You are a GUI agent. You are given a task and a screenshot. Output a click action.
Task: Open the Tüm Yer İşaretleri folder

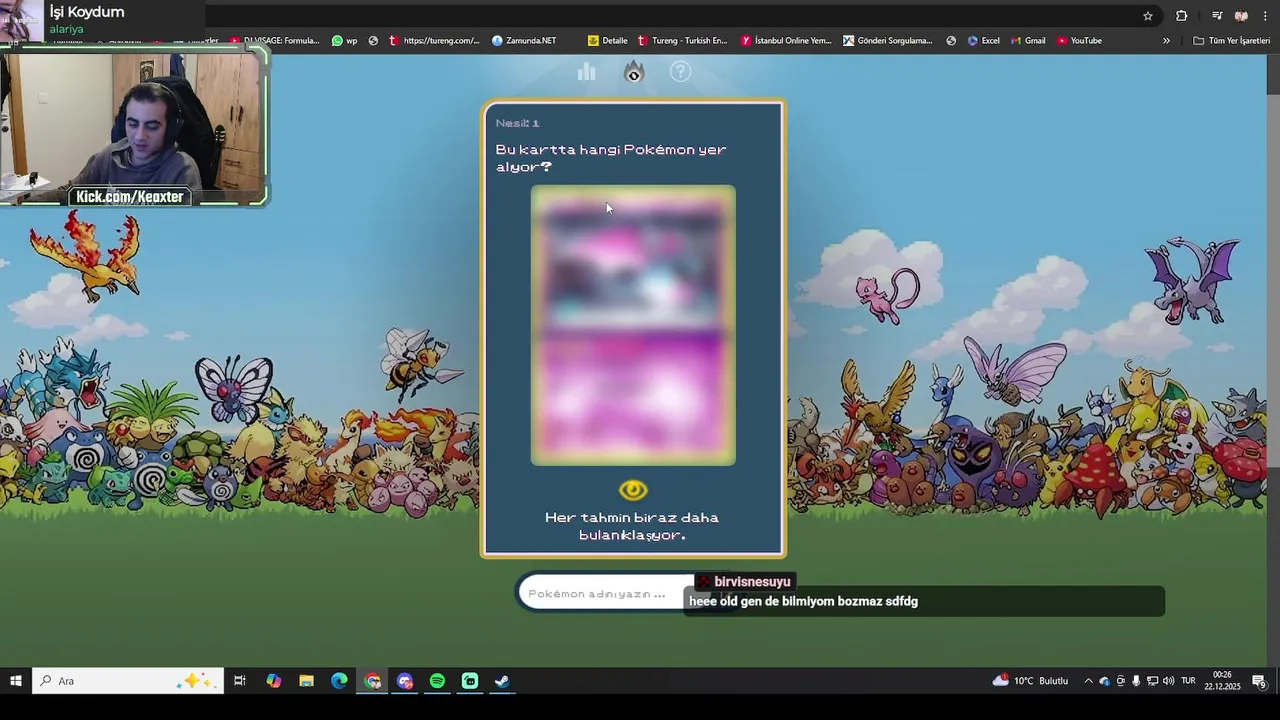click(1232, 41)
